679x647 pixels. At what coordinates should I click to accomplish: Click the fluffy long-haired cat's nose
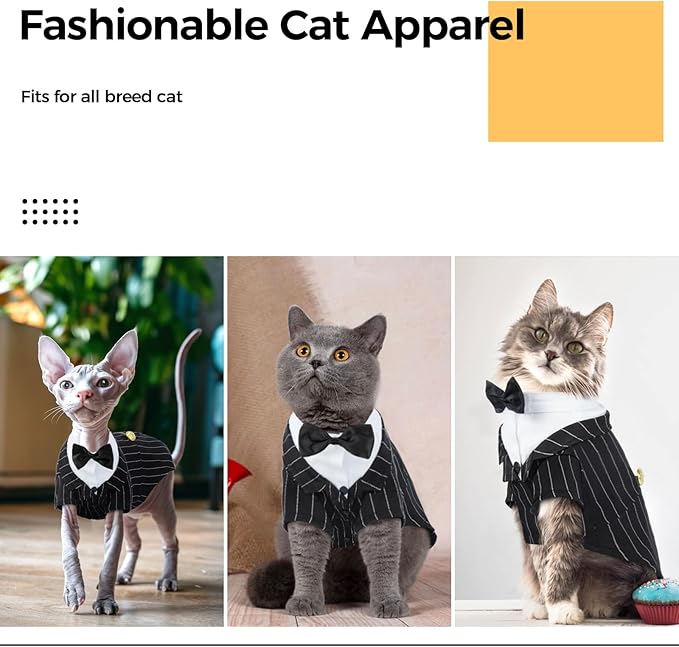click(x=551, y=357)
